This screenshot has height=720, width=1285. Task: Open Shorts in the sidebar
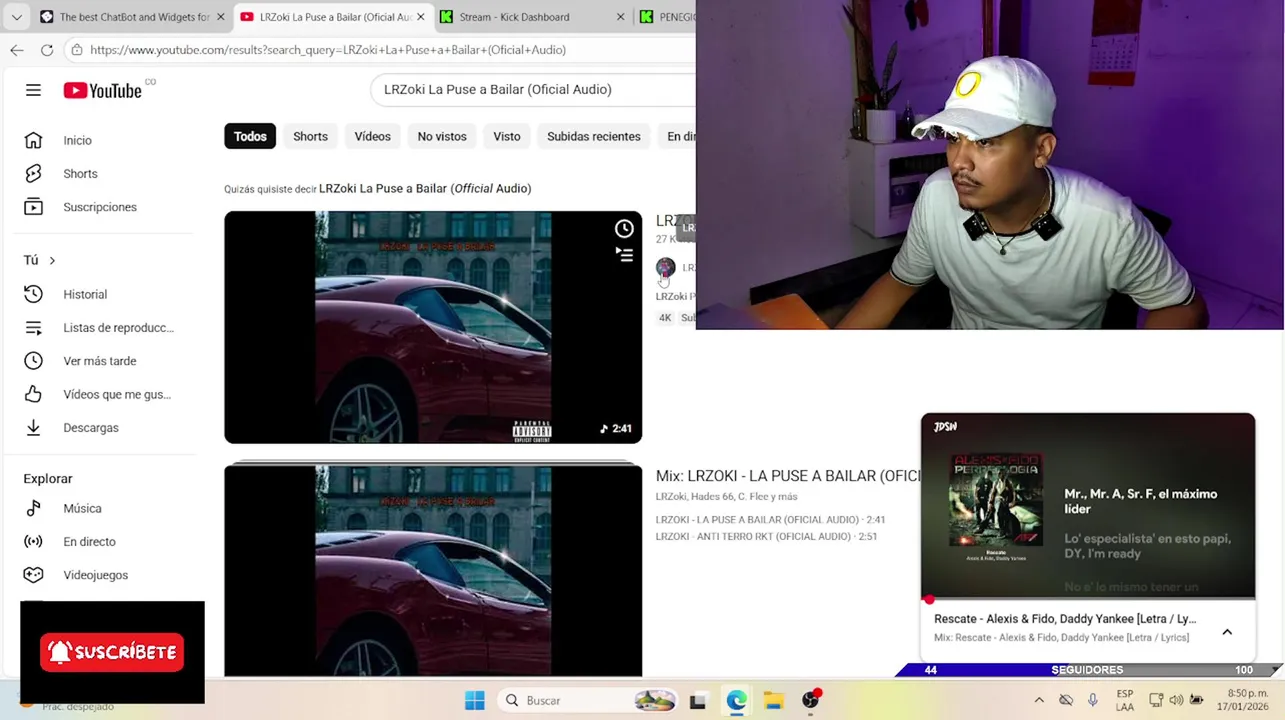(80, 174)
